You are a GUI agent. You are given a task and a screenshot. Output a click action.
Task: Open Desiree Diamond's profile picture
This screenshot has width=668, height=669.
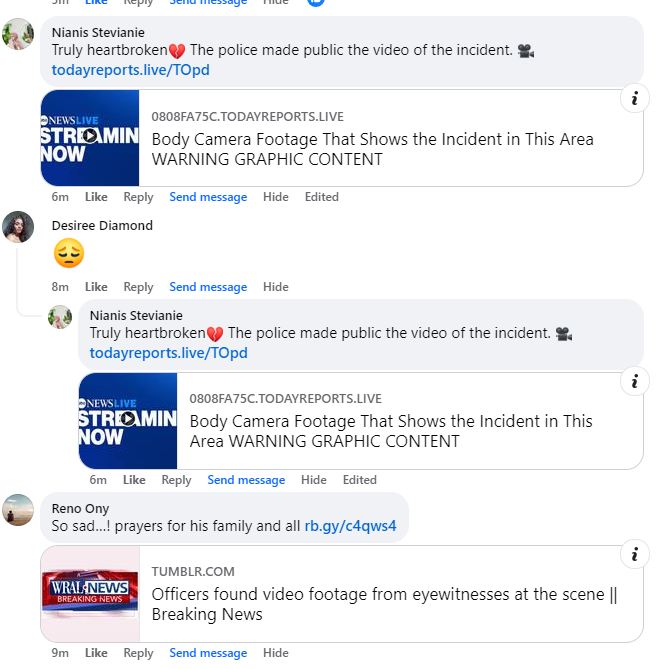[18, 227]
